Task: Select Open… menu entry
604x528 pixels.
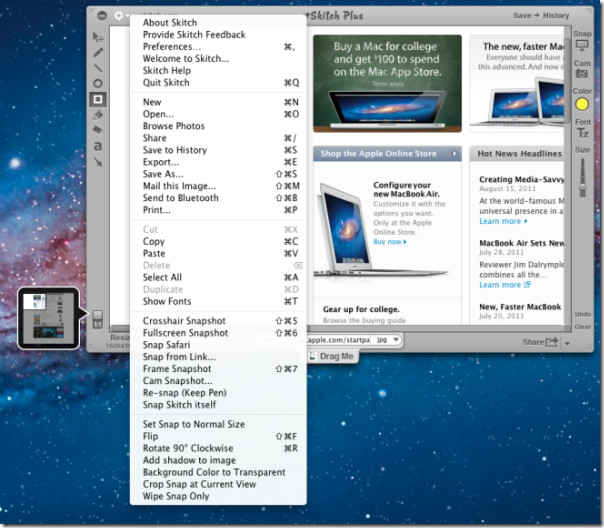Action: tap(218, 114)
